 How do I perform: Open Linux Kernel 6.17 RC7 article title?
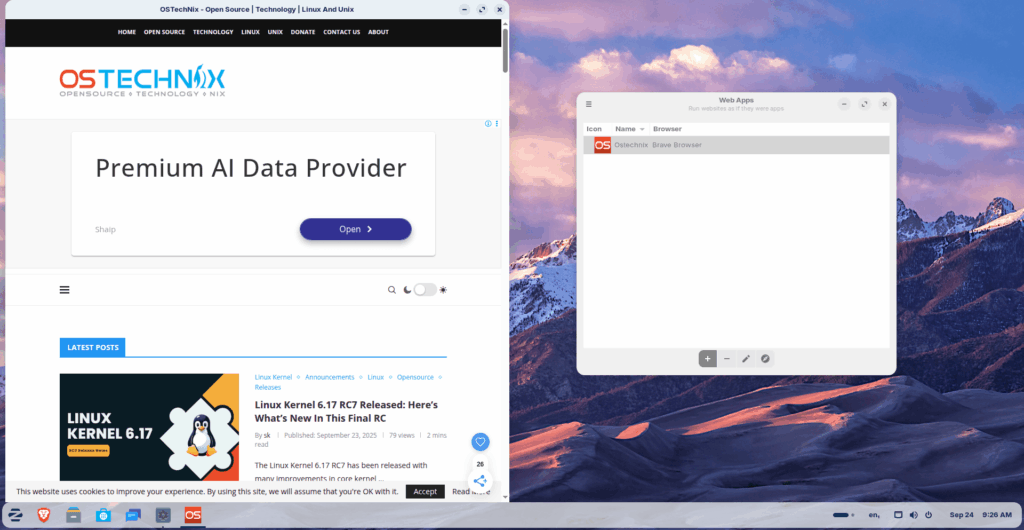346,411
